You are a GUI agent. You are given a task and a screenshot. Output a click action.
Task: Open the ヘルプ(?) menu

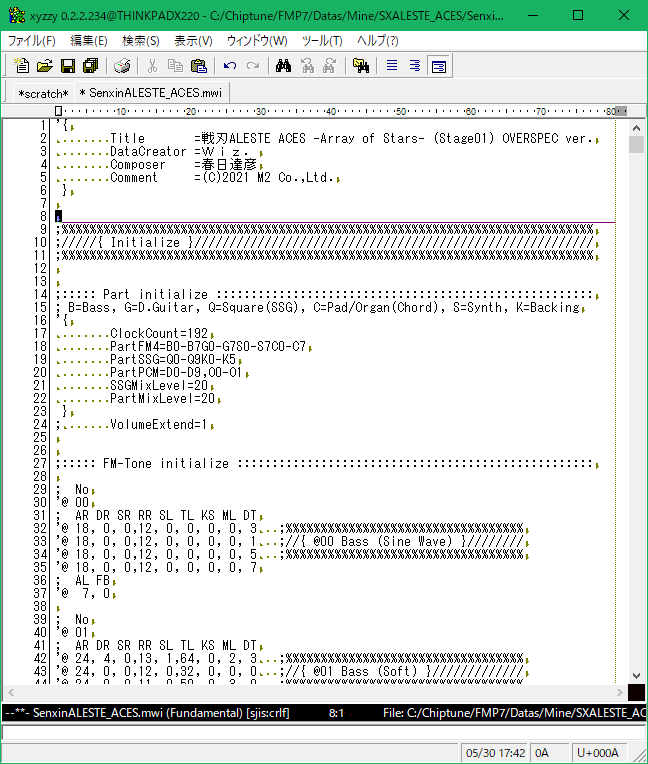coord(378,41)
